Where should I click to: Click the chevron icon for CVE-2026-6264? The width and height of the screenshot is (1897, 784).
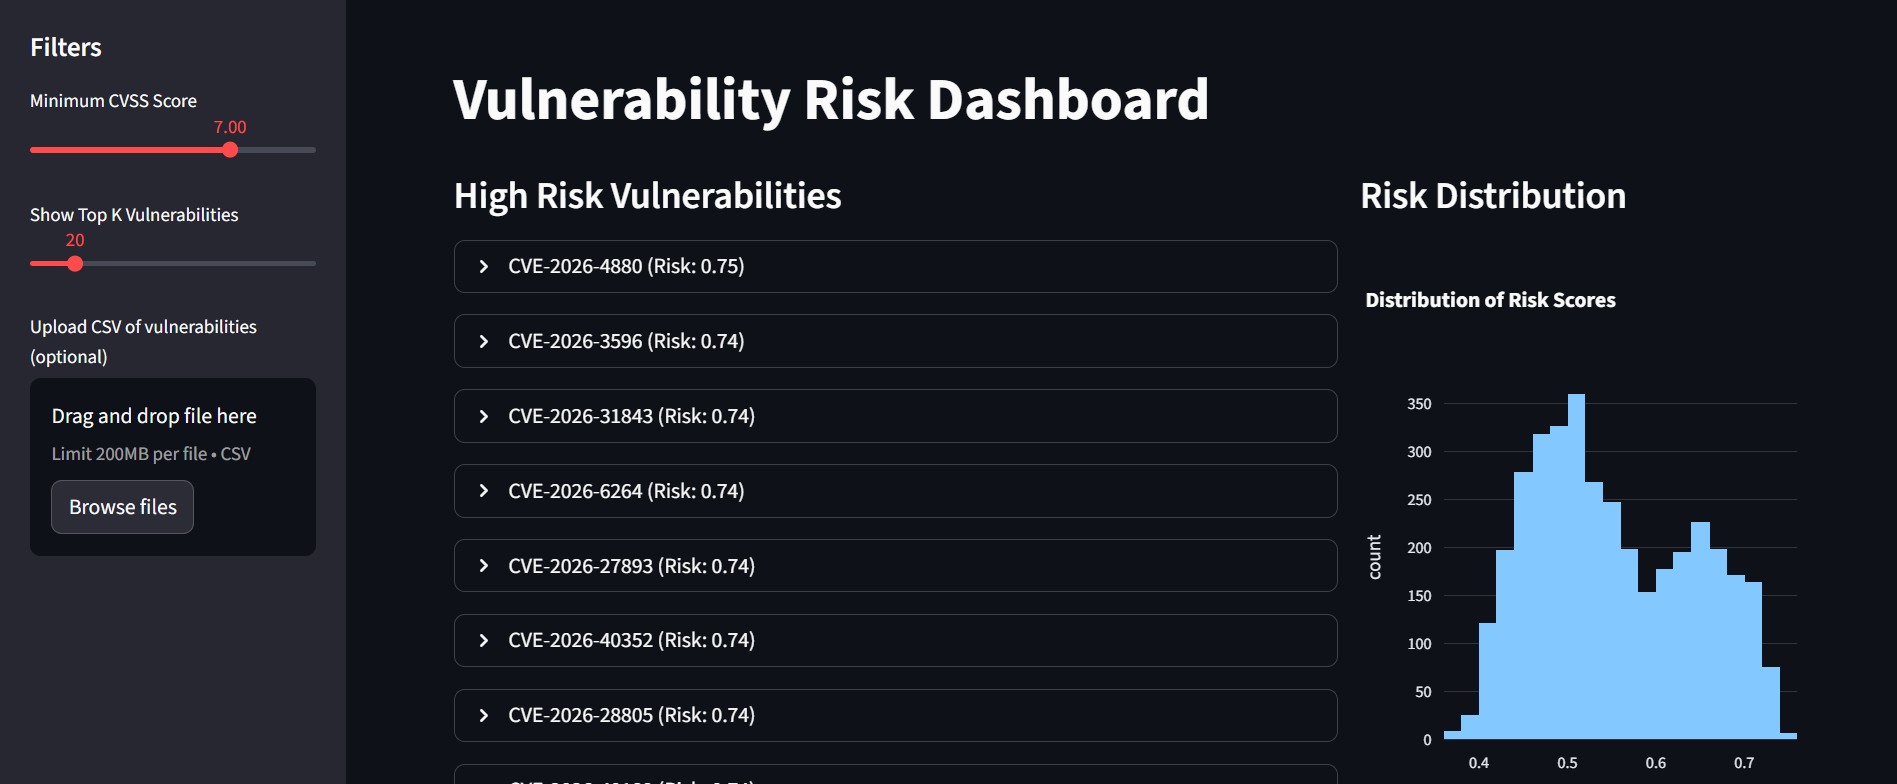point(484,491)
